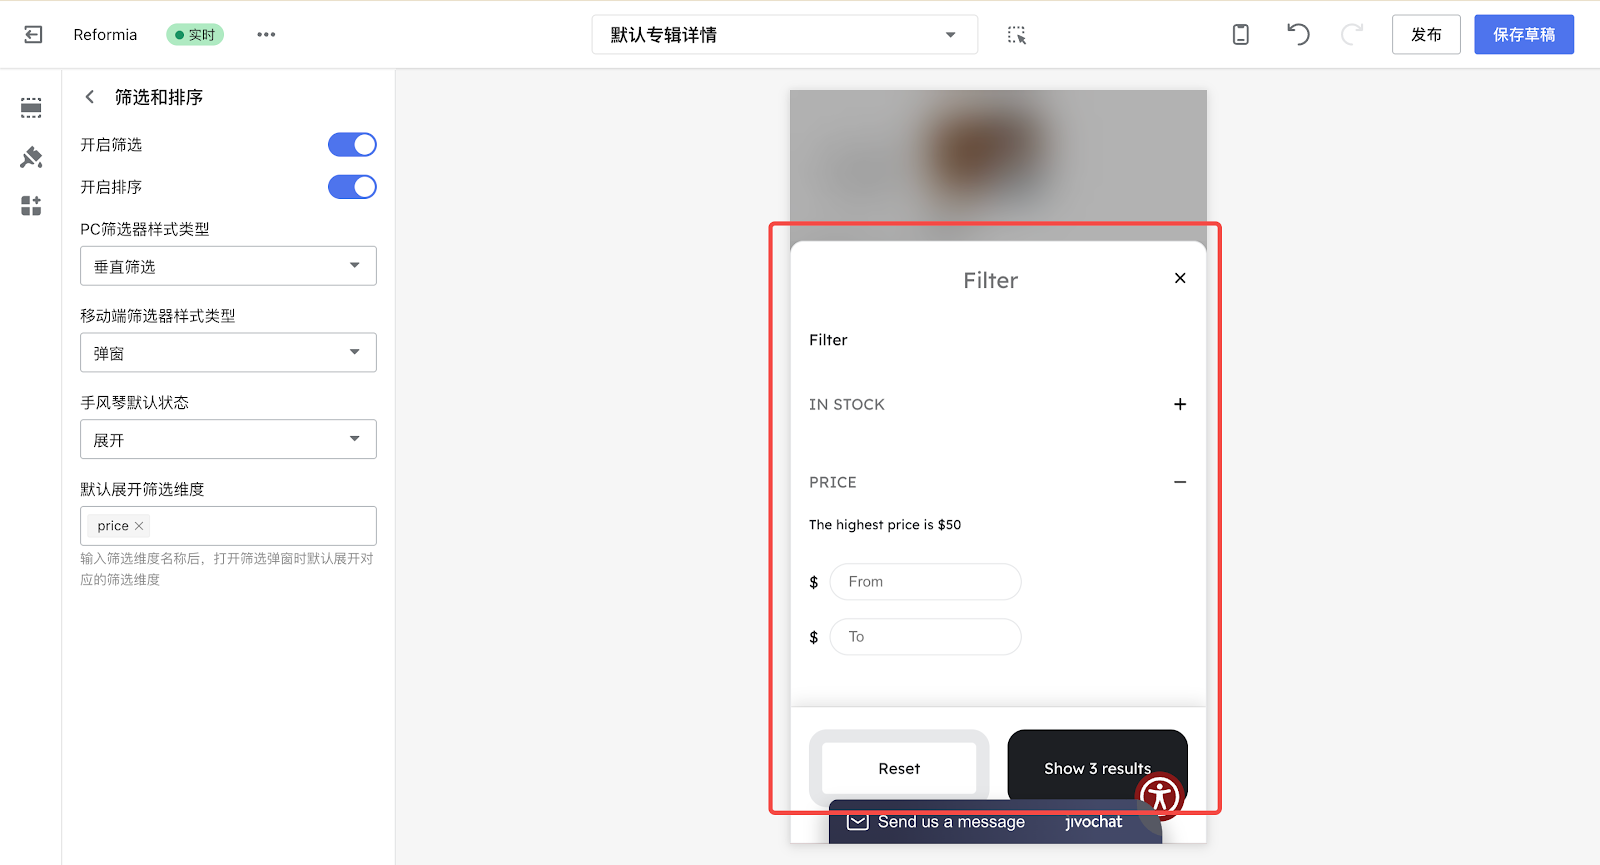Image resolution: width=1600 pixels, height=865 pixels.
Task: Open the theme style brush icon
Action: [x=31, y=157]
